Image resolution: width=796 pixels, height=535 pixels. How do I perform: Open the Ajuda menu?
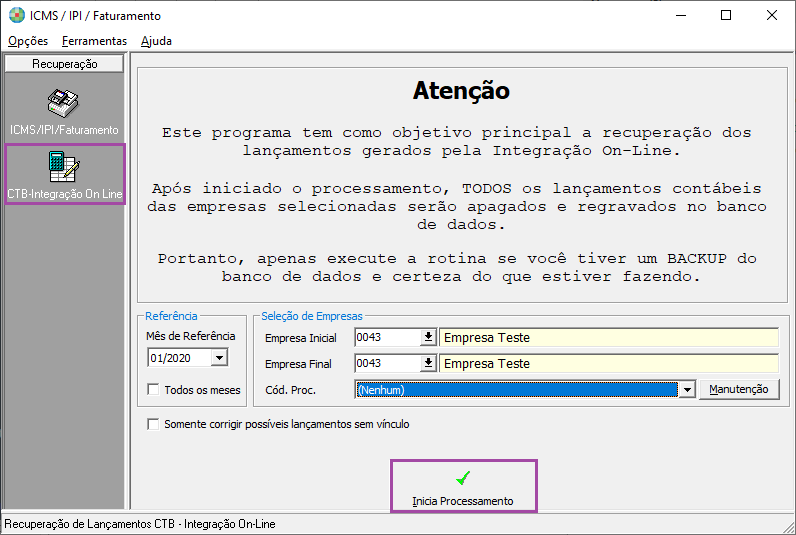pos(156,41)
